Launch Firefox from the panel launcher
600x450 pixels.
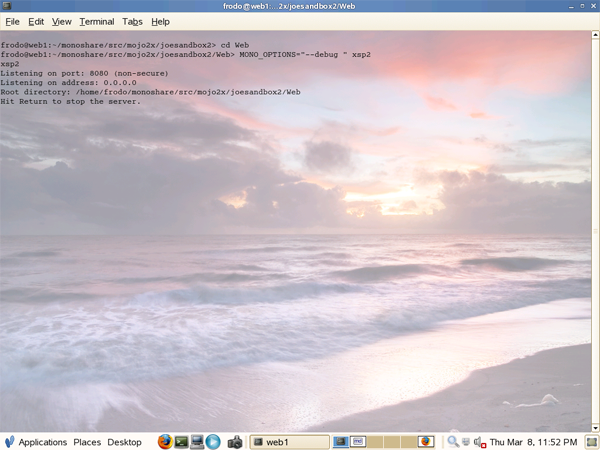click(165, 442)
